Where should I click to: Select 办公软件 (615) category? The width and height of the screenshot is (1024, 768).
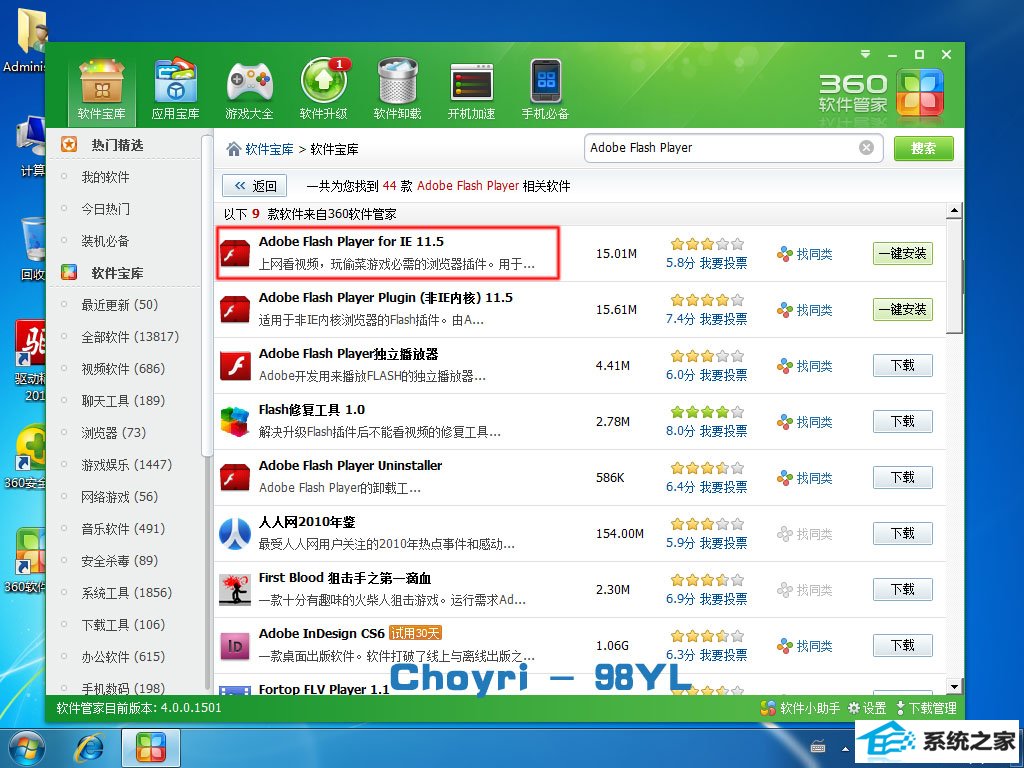[123, 656]
